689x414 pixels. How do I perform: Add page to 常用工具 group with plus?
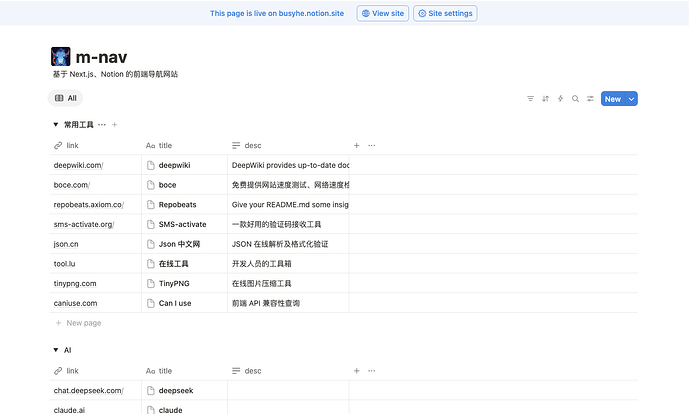point(115,125)
